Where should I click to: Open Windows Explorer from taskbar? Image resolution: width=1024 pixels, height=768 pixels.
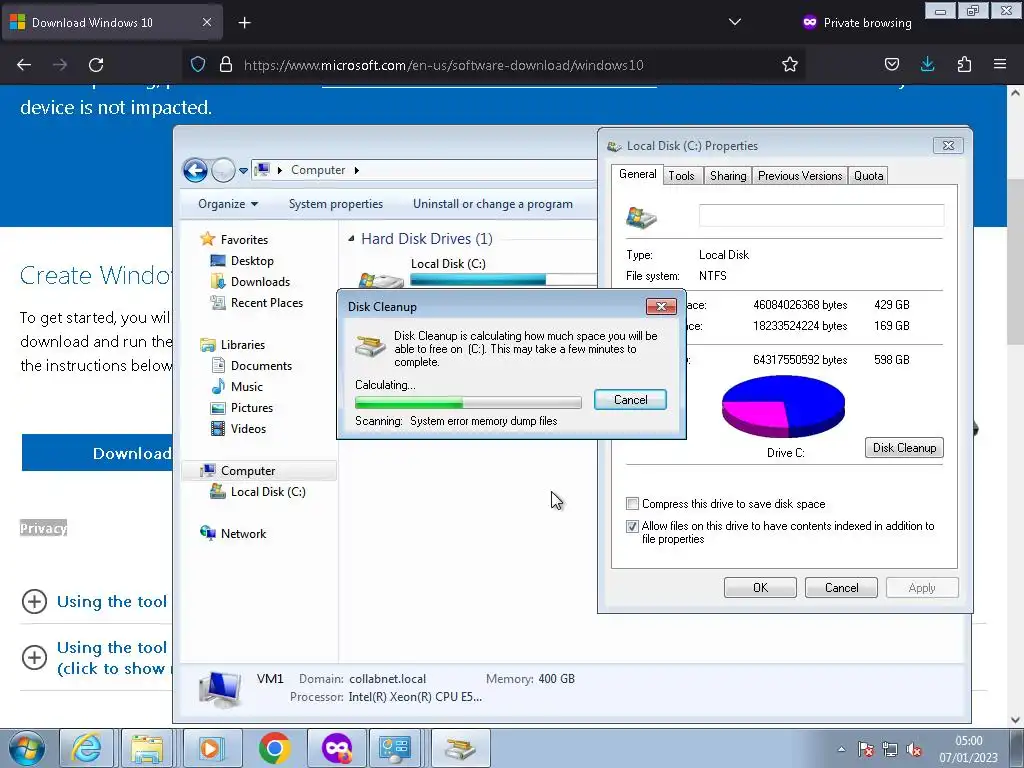tap(147, 748)
